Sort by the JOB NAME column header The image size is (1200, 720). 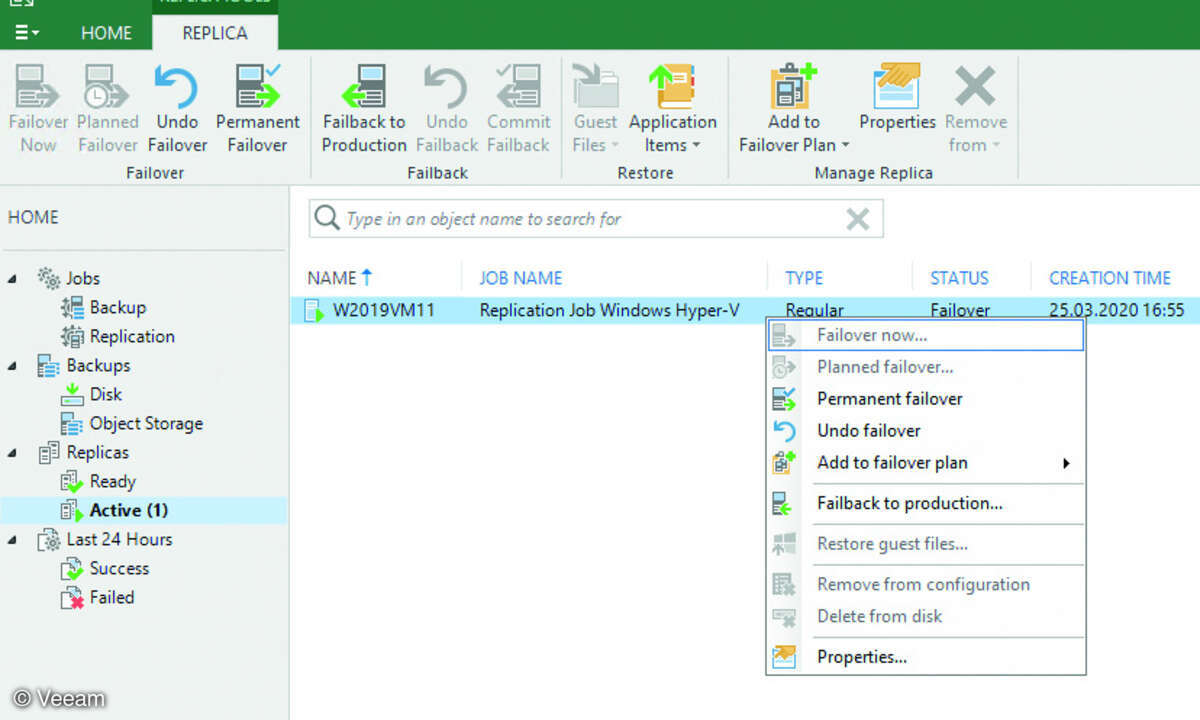[x=521, y=278]
